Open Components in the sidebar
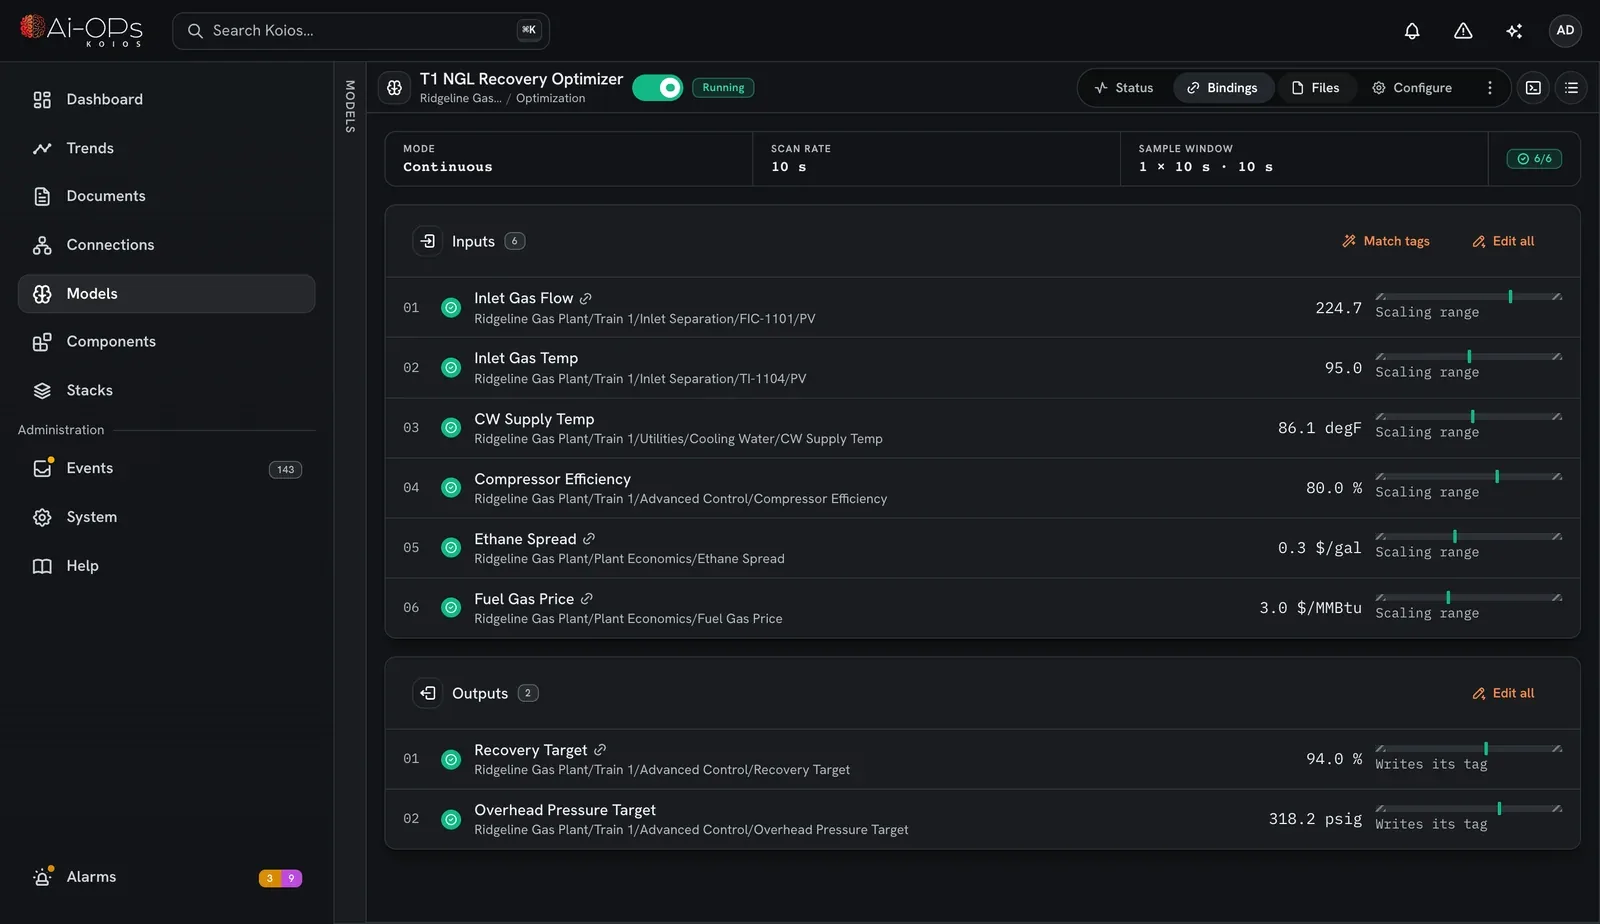Viewport: 1600px width, 924px height. (x=166, y=342)
